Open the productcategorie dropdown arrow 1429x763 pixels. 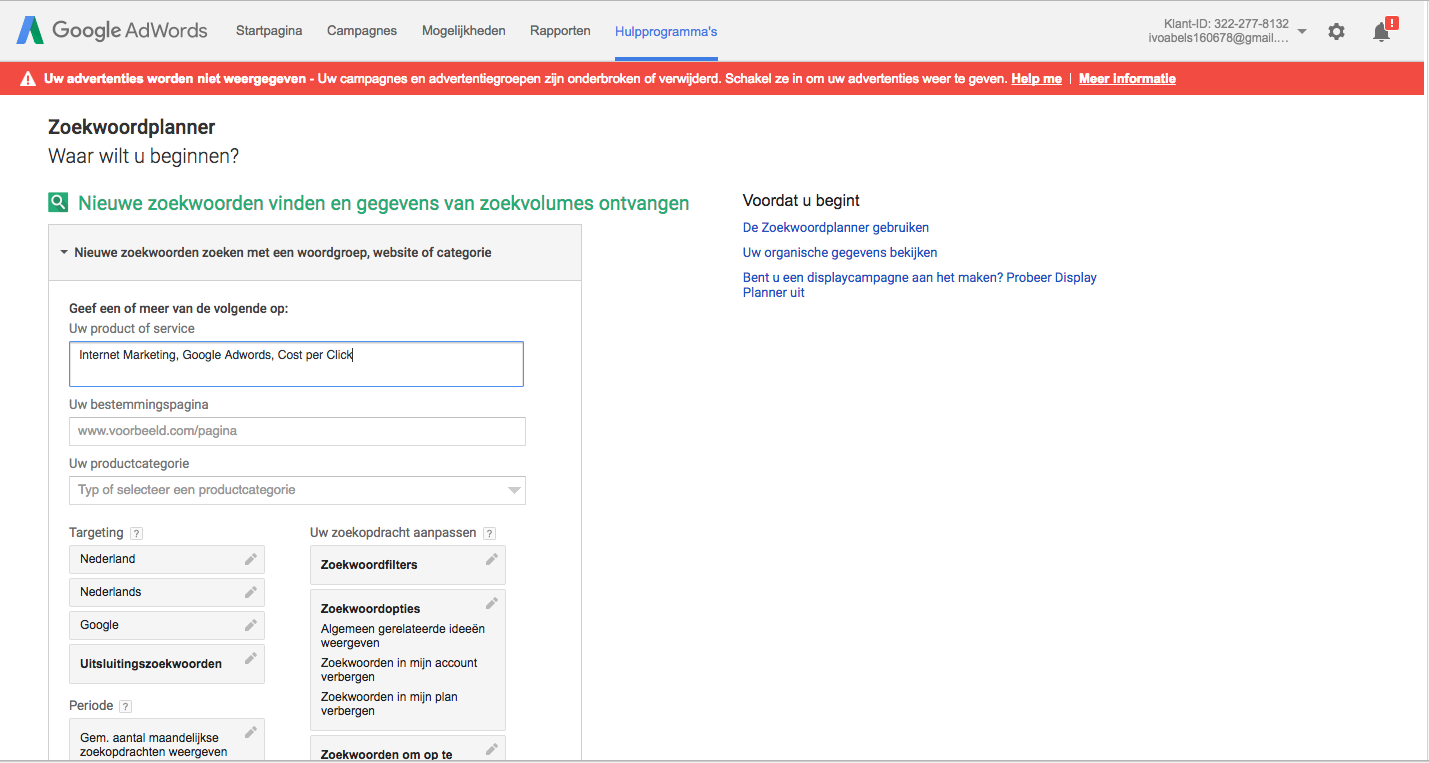514,490
